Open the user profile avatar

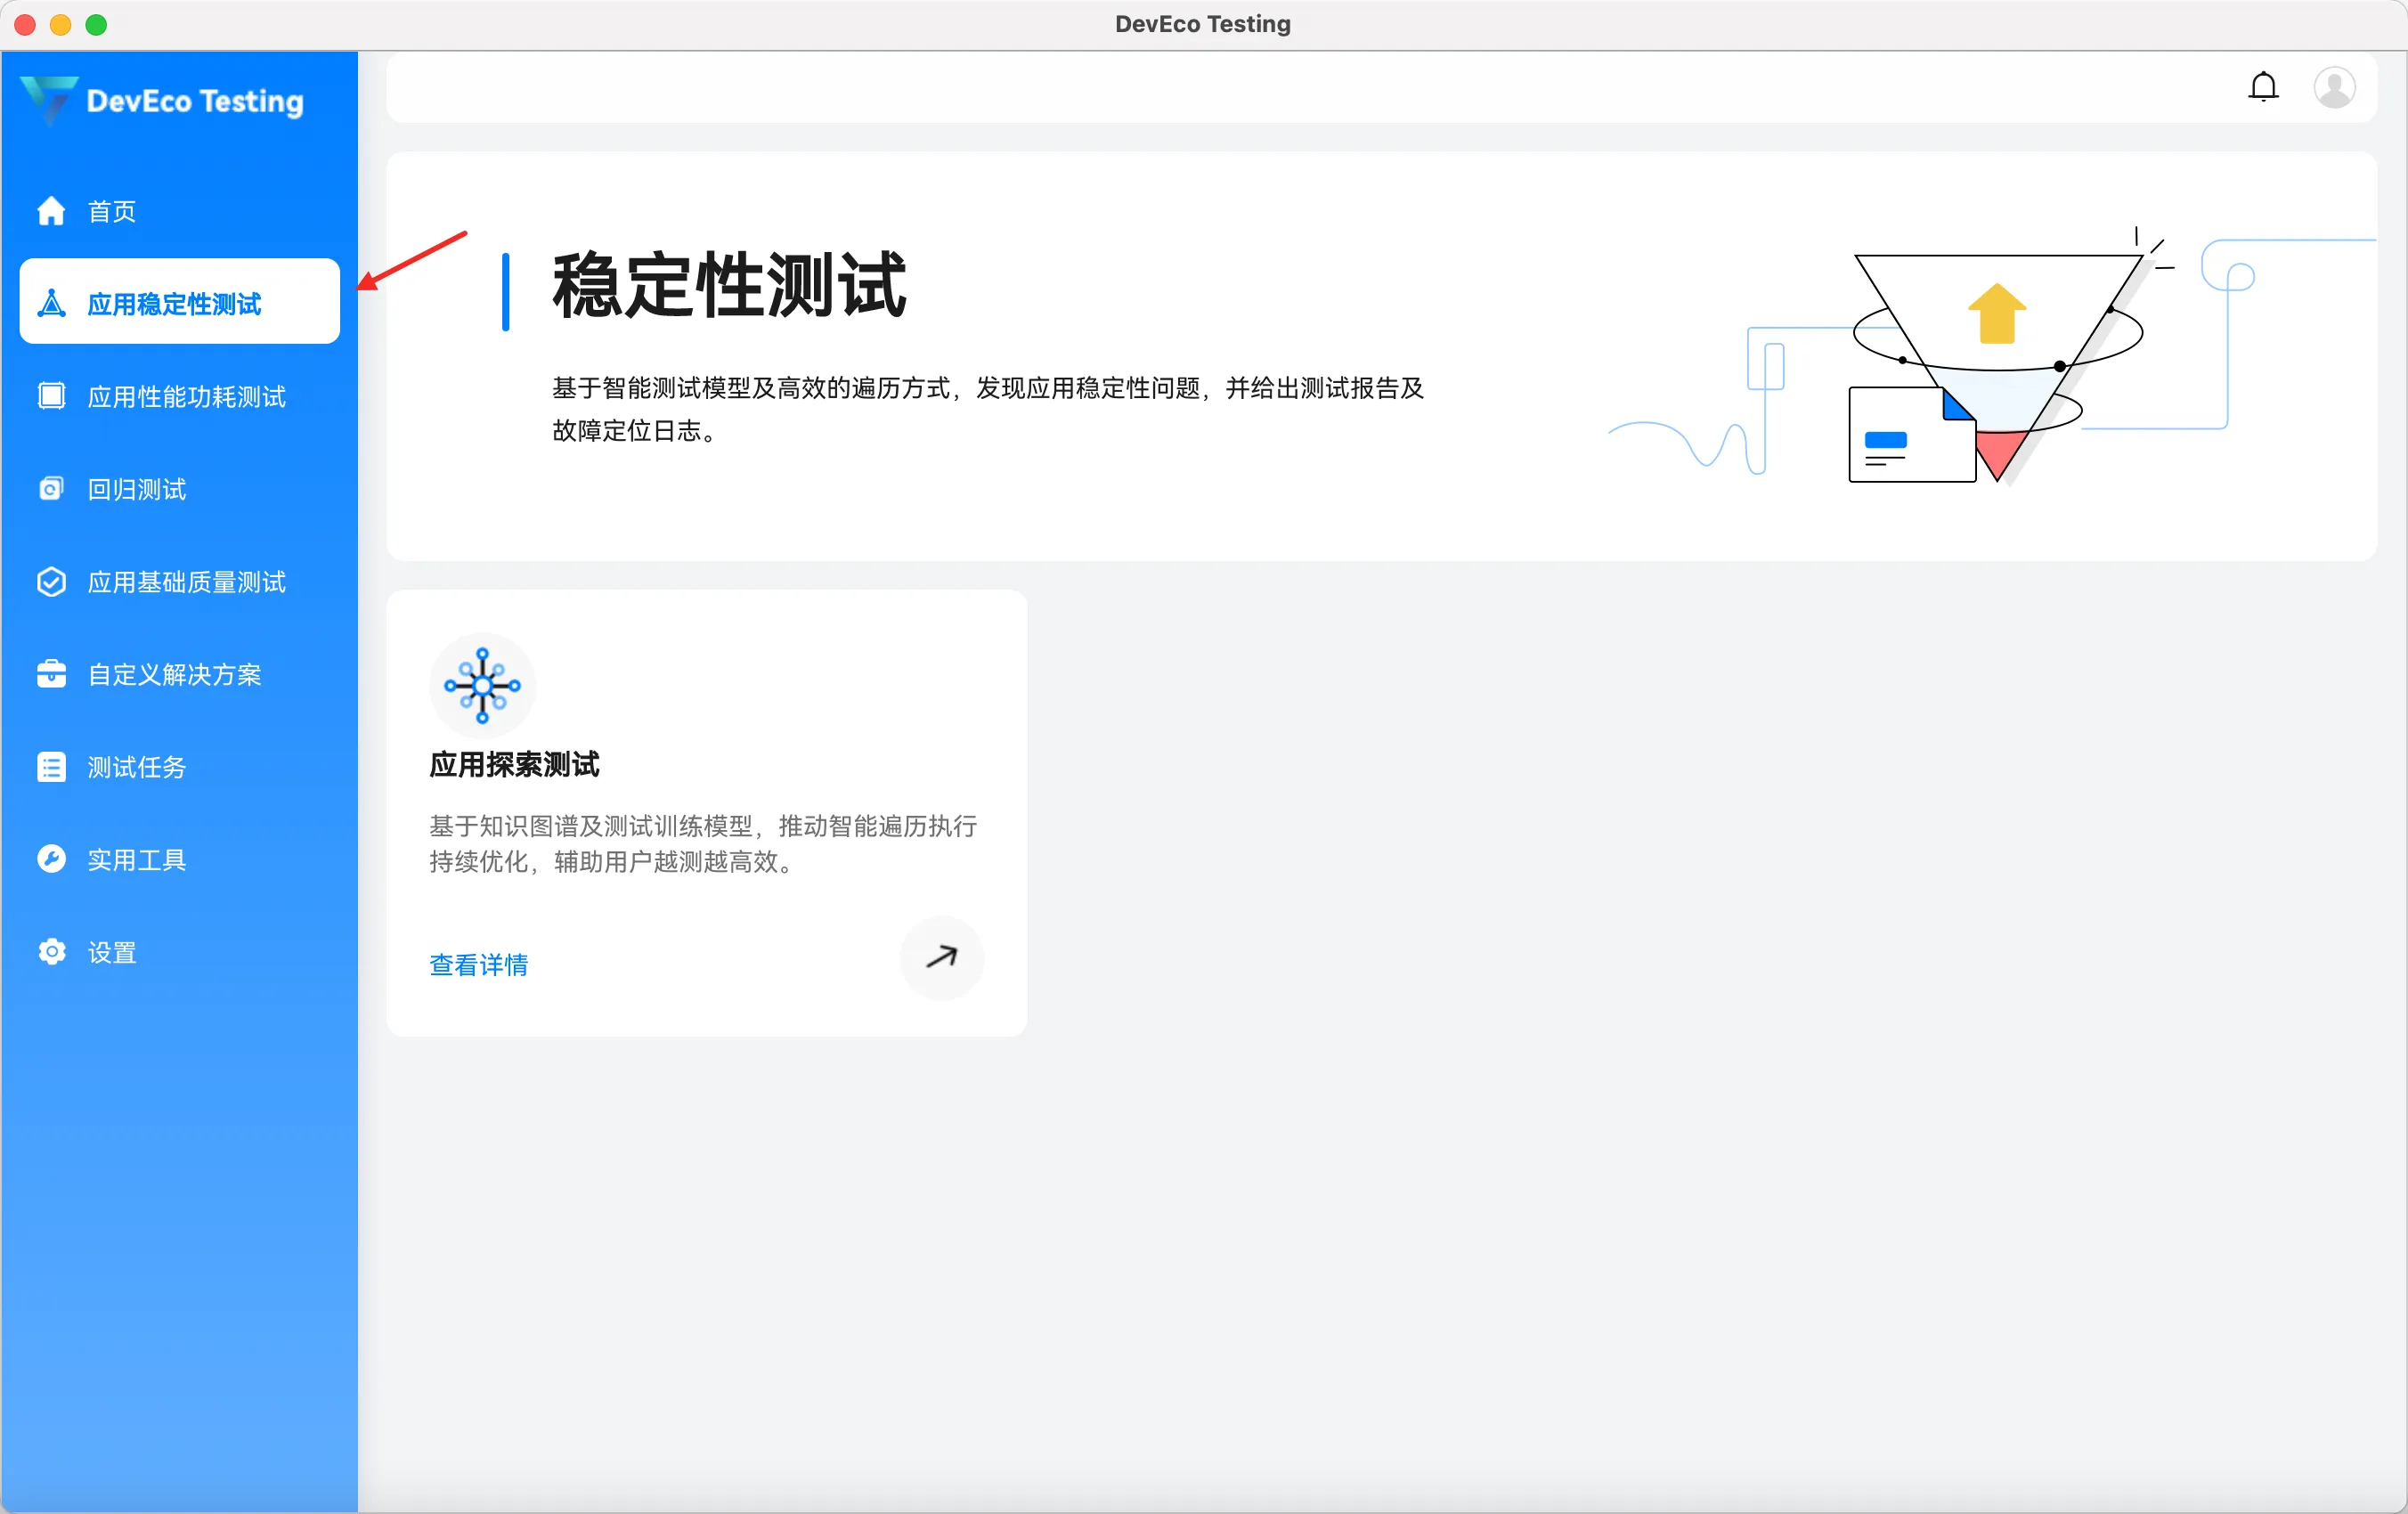[x=2333, y=87]
